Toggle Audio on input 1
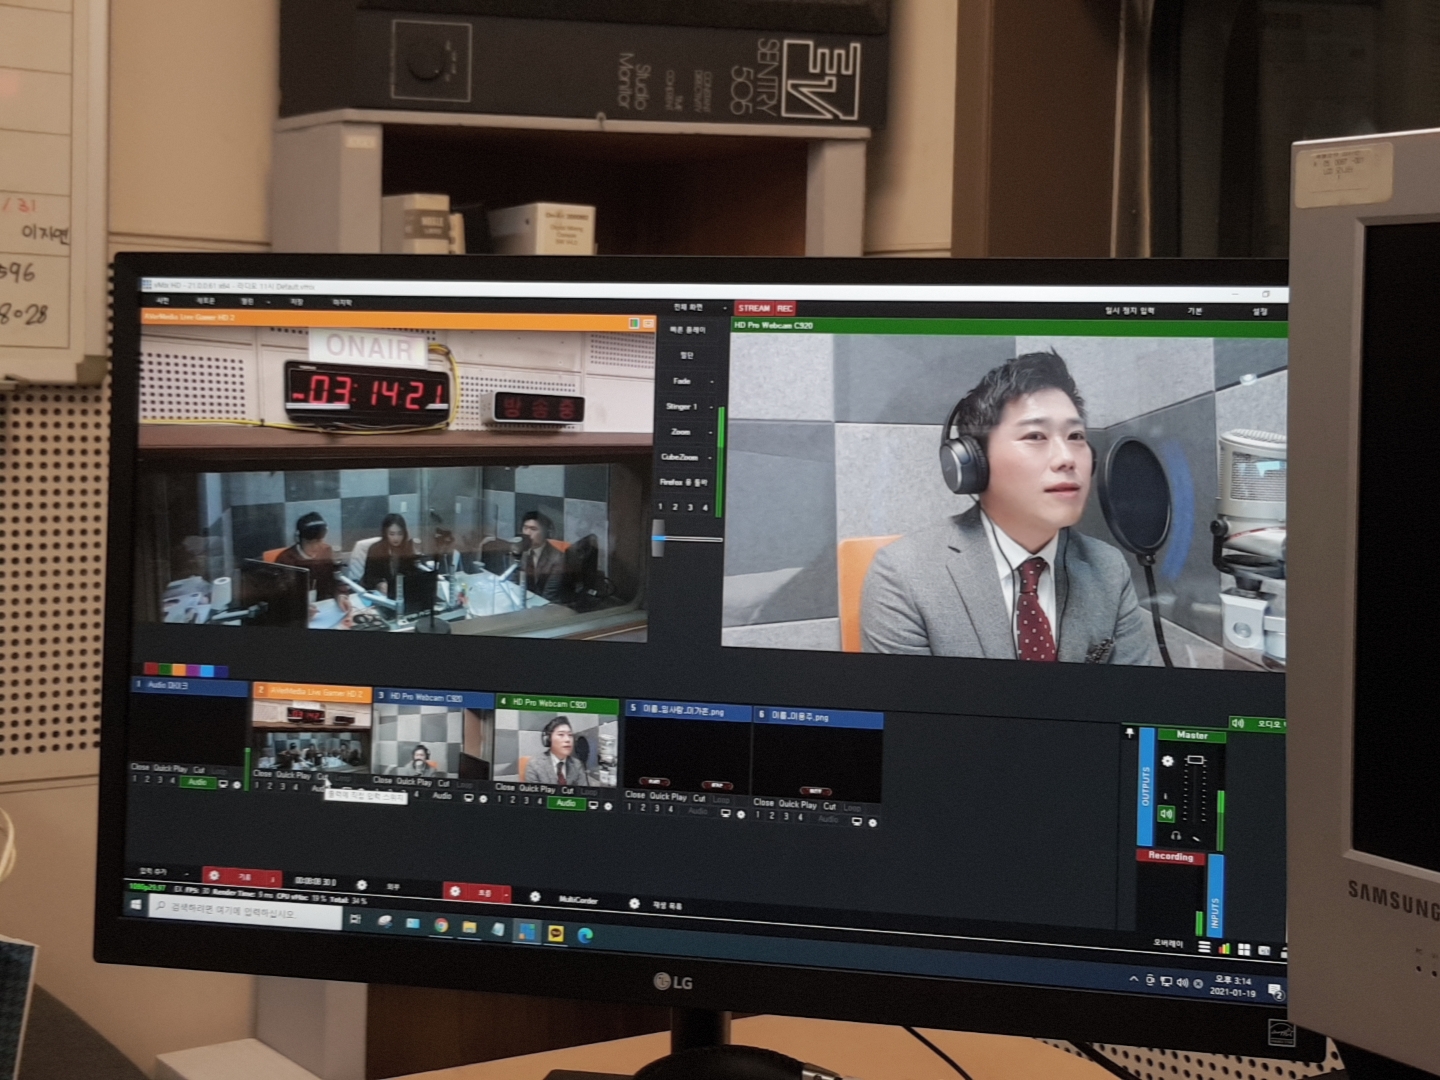Screen dimensions: 1440x1080 [197, 782]
